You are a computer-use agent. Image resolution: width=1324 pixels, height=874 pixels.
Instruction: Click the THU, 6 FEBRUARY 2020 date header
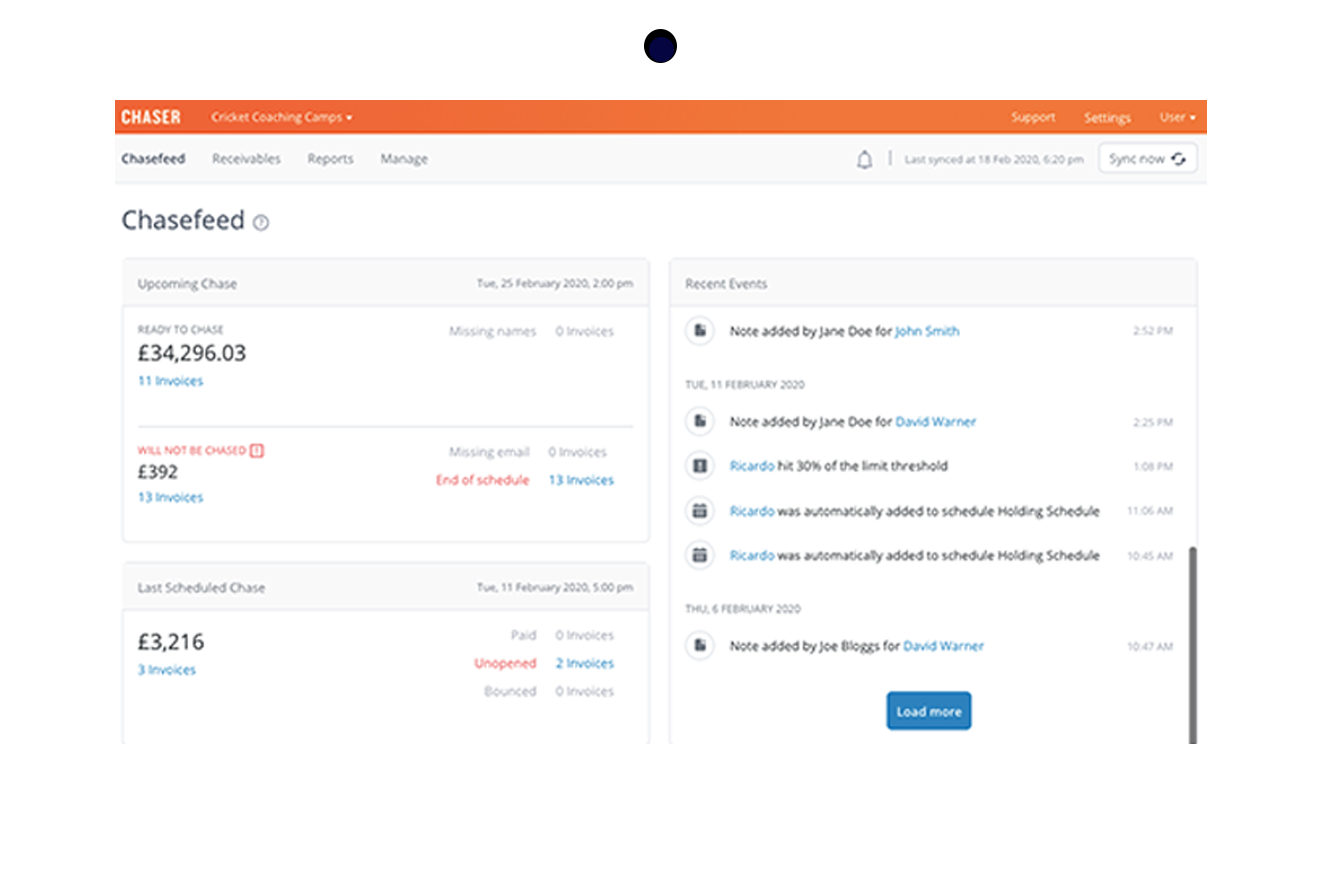point(743,609)
